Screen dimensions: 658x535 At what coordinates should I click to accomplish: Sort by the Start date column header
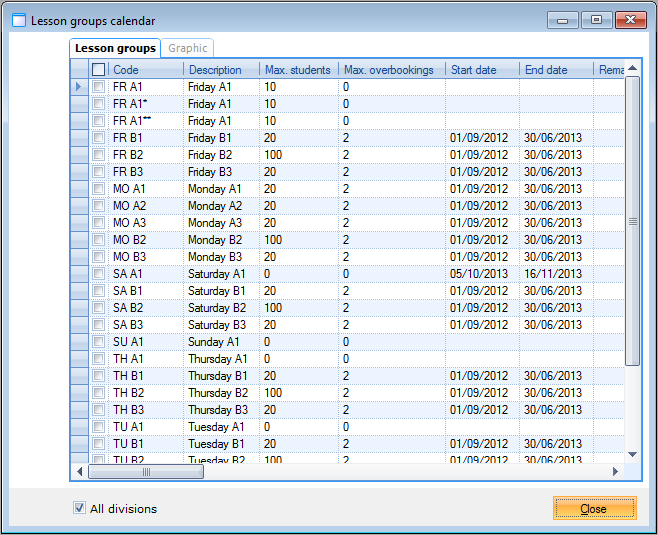point(482,70)
